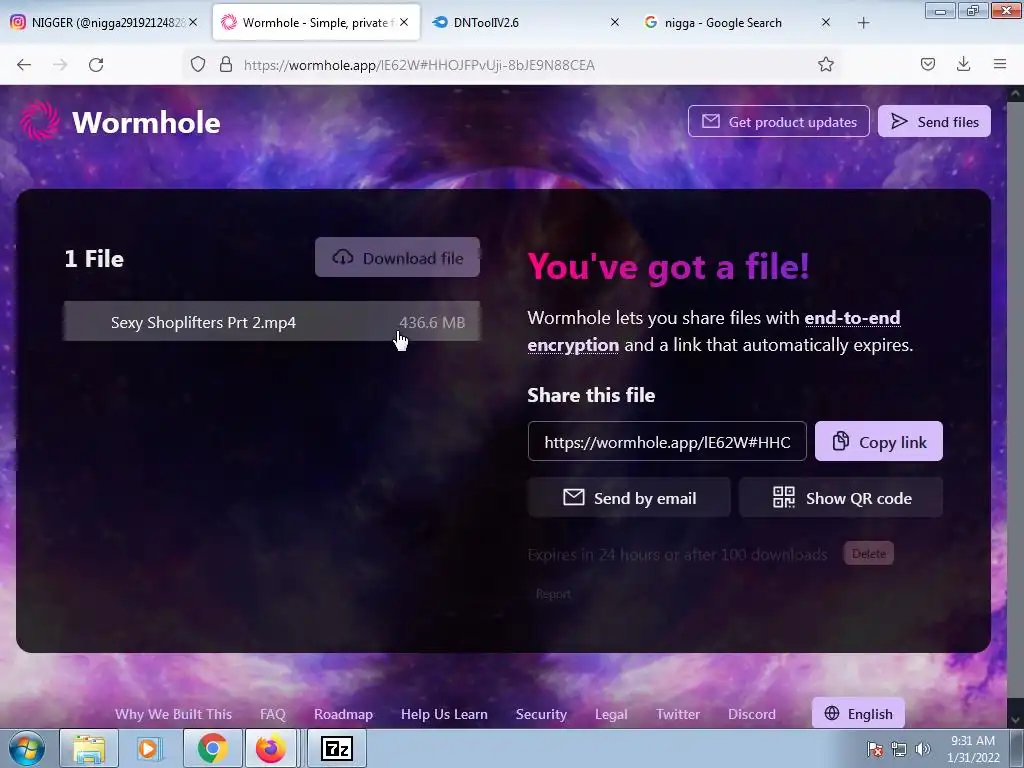
Task: View site security via padlock icon
Action: click(226, 64)
